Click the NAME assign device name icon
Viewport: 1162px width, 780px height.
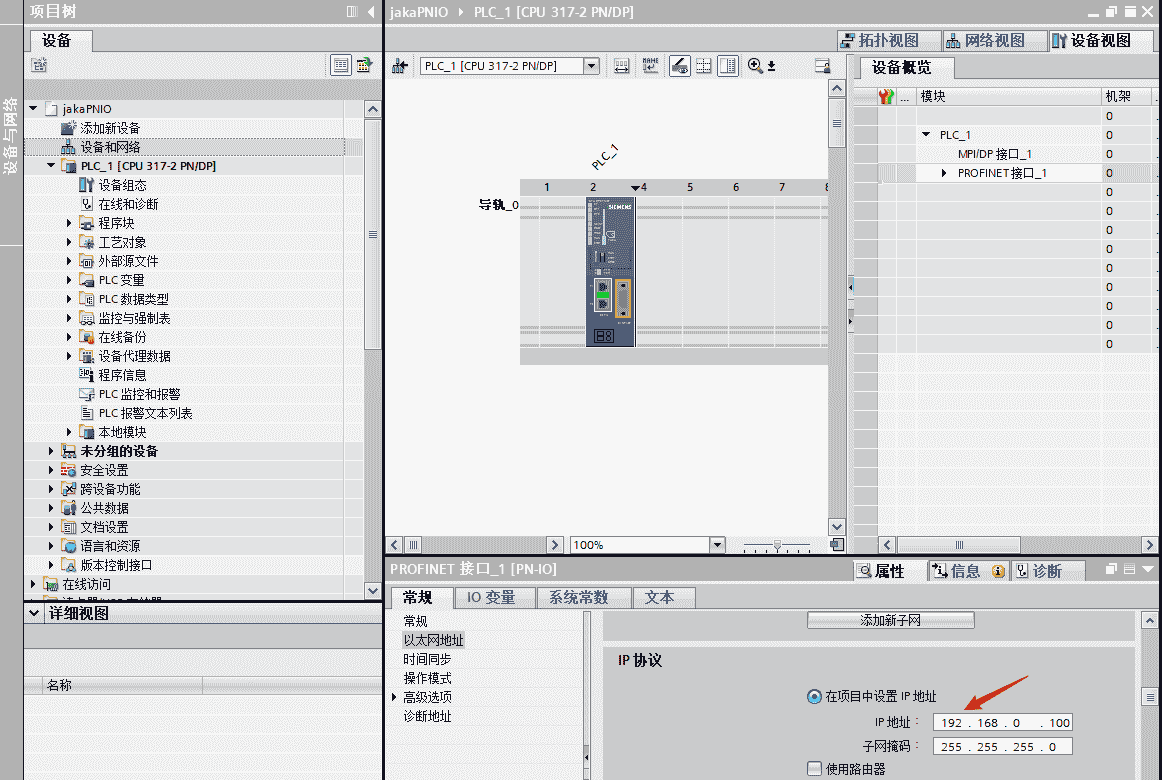(x=651, y=66)
